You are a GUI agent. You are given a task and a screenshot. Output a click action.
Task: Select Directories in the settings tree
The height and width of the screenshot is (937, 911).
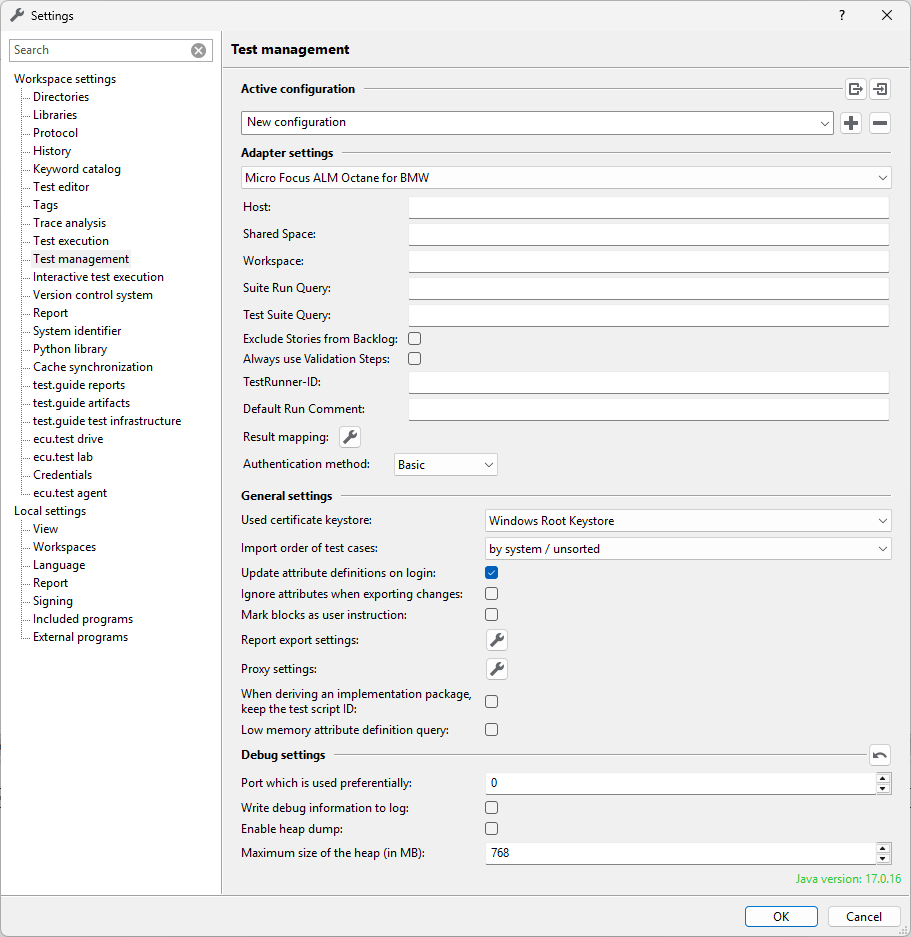61,97
